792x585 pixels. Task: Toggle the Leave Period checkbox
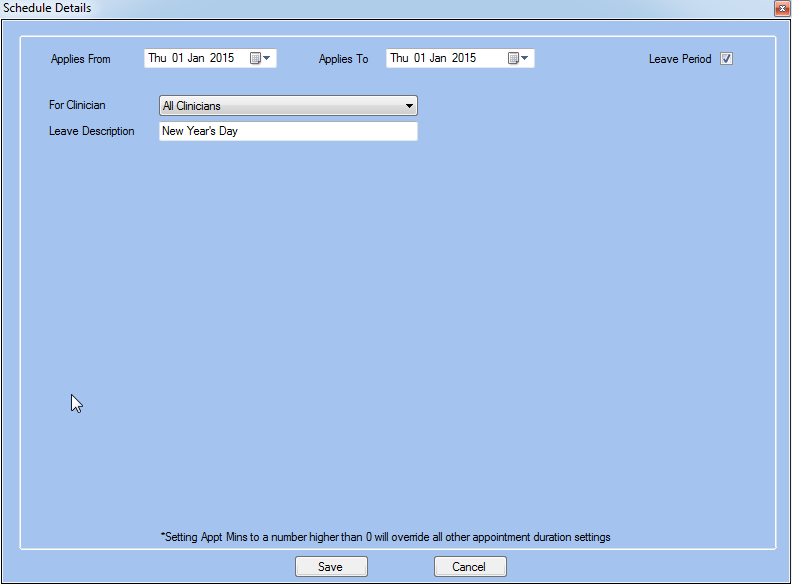point(727,59)
